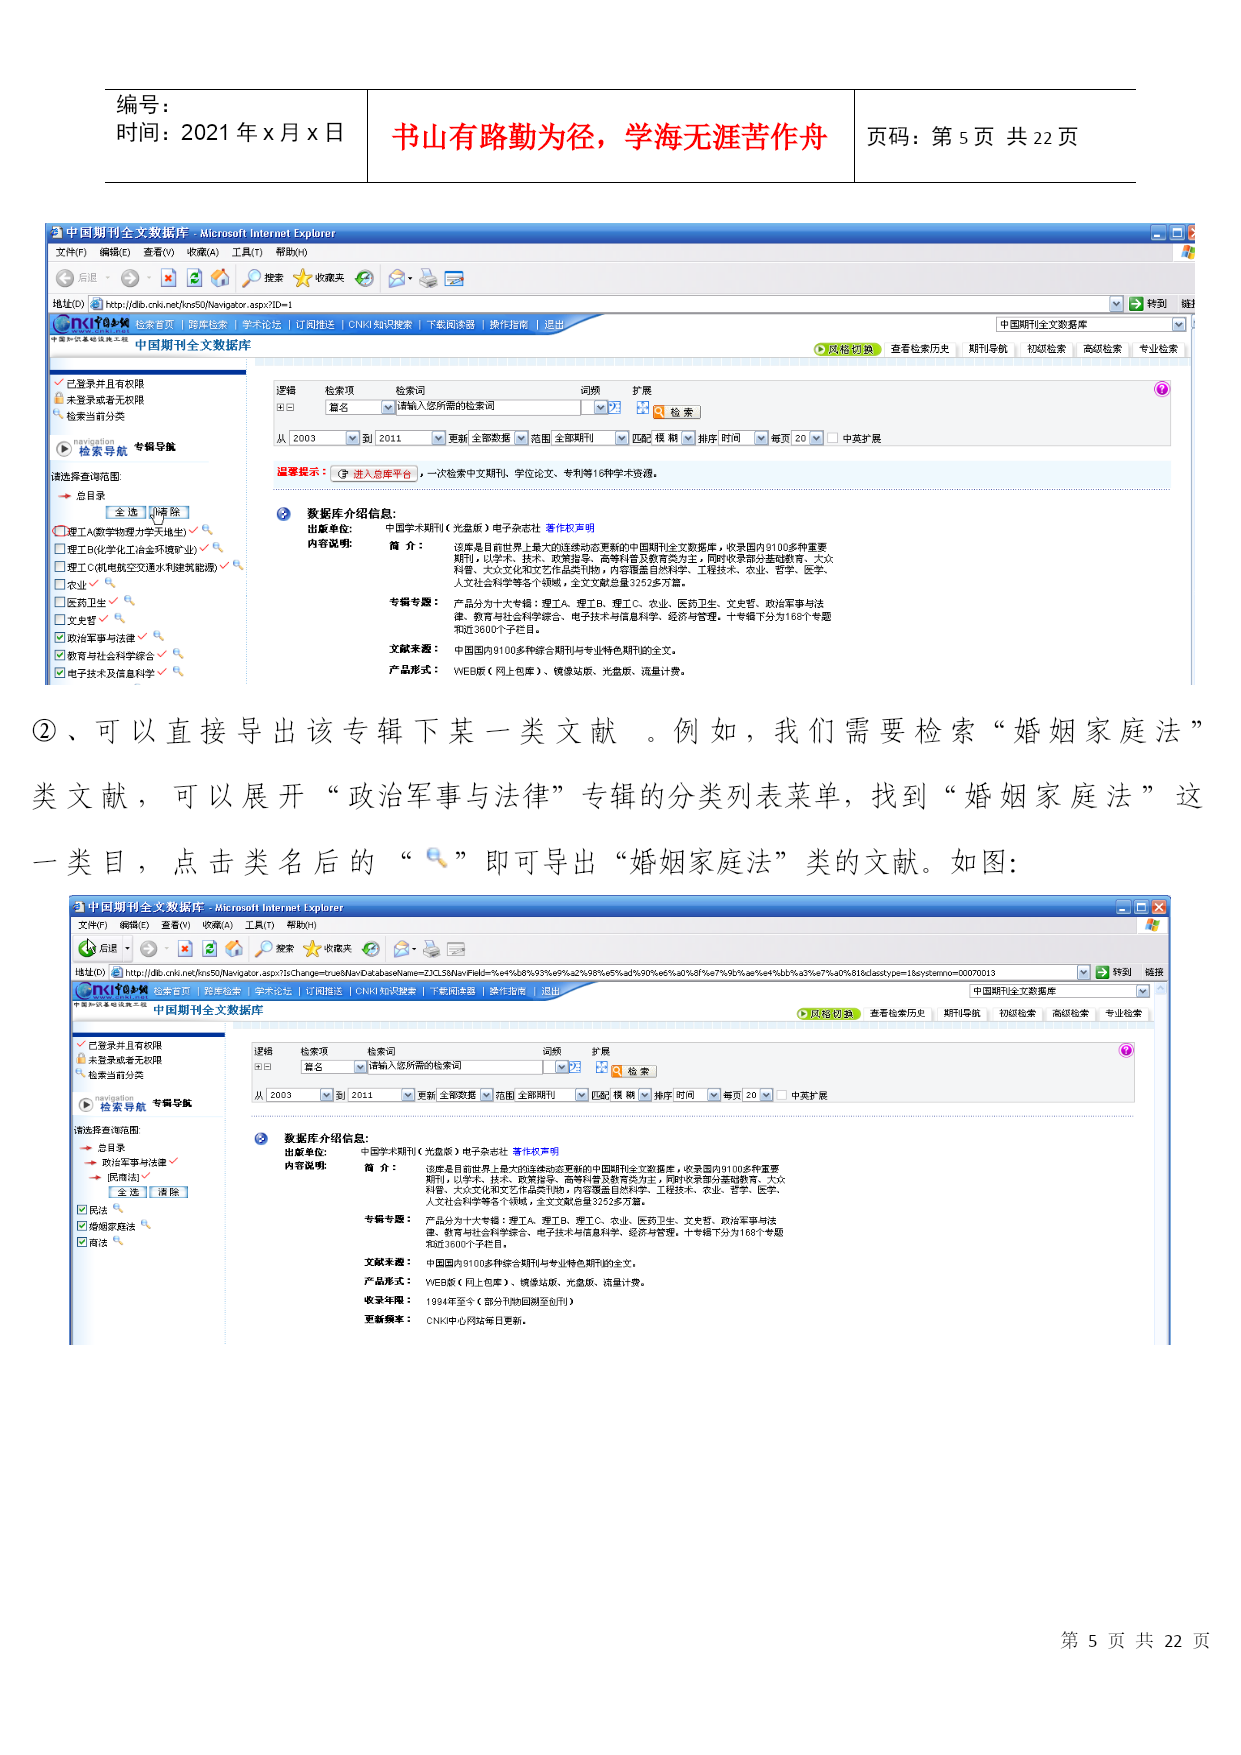Click the 全选 button in the upper window
The width and height of the screenshot is (1241, 1755).
pos(126,512)
